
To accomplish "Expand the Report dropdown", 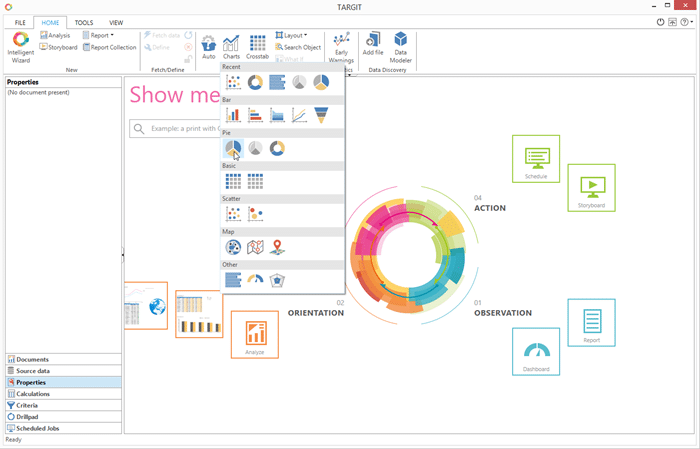I will tap(99, 35).
